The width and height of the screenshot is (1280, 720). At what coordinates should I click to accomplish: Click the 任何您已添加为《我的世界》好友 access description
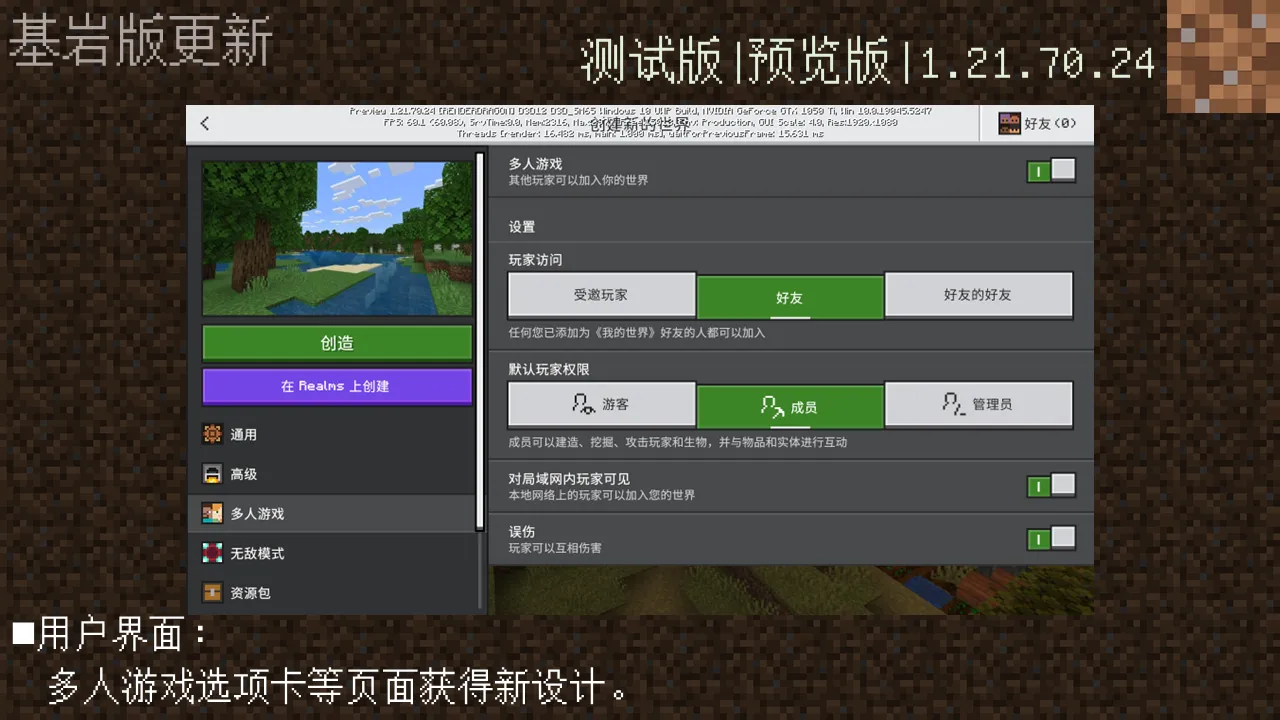(637, 333)
